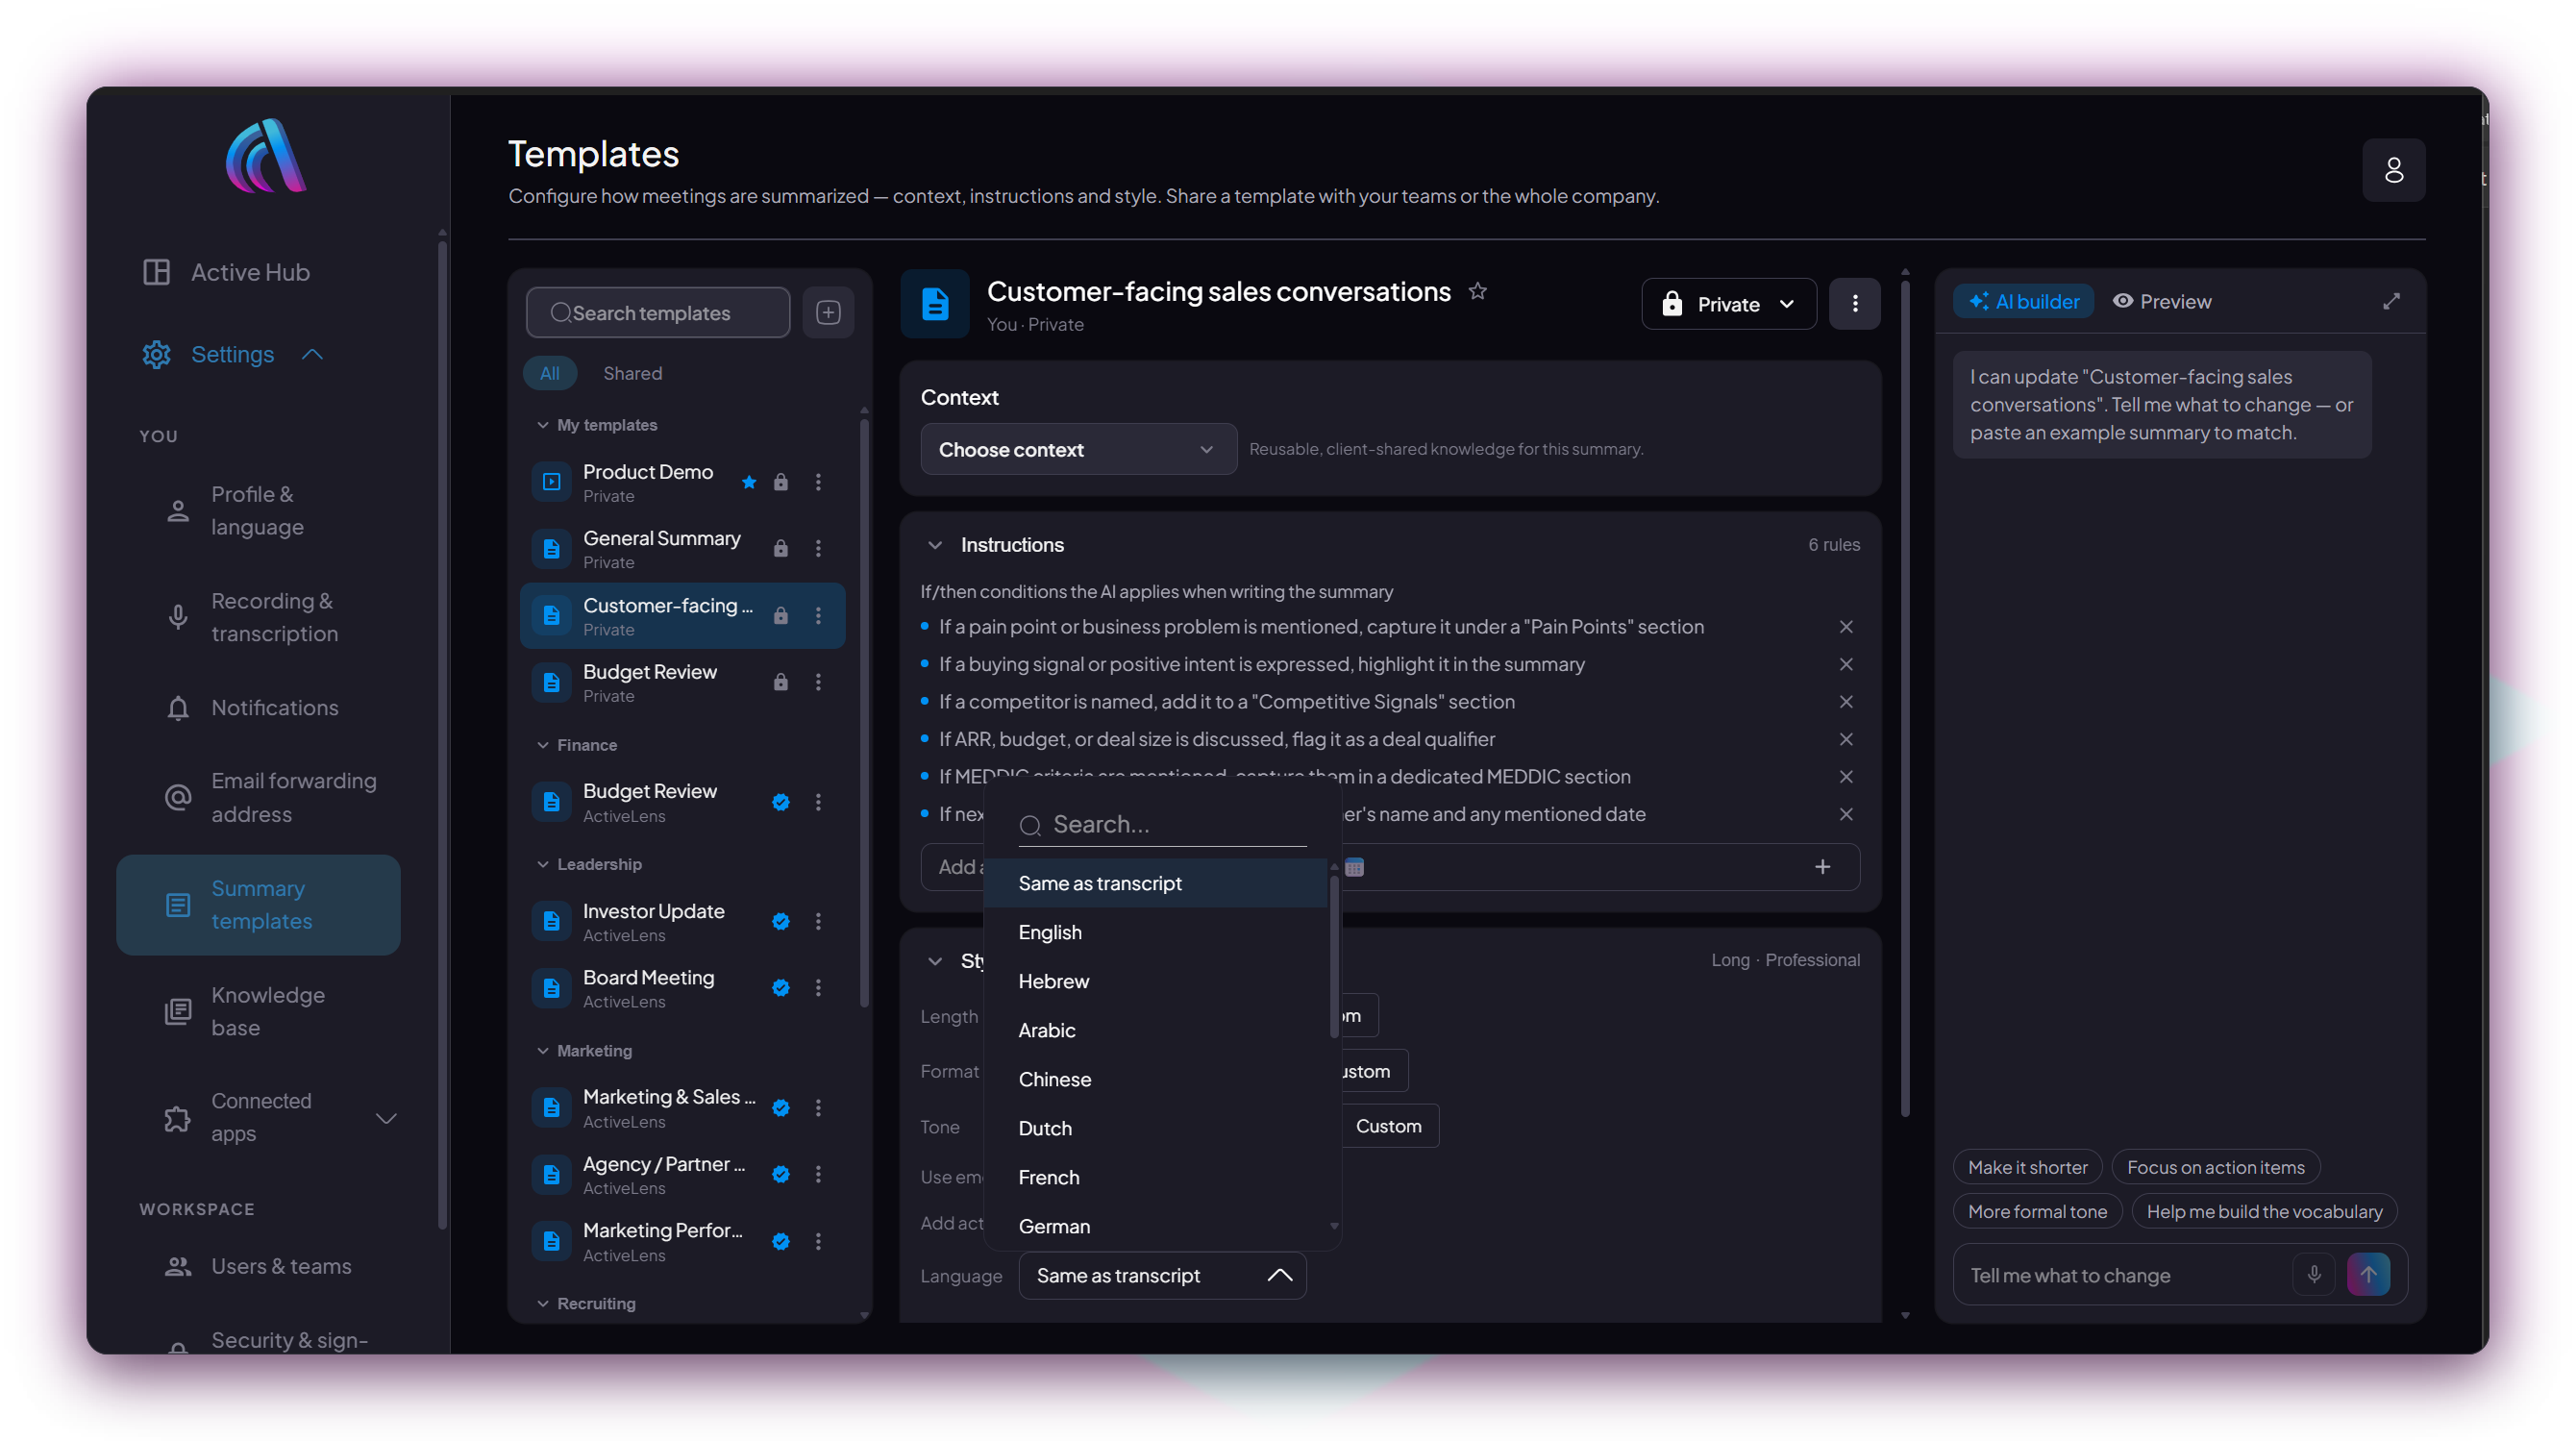Open the Private visibility dropdown
The width and height of the screenshot is (2576, 1441).
click(1728, 304)
